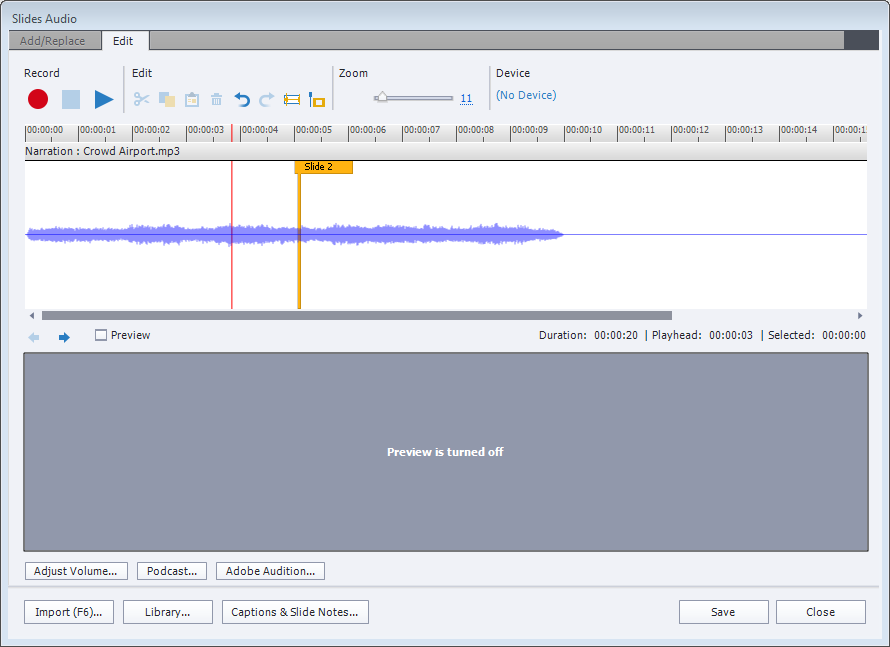Viewport: 890px width, 647px height.
Task: Select the Slide 2 marker on the timeline
Action: click(x=322, y=167)
